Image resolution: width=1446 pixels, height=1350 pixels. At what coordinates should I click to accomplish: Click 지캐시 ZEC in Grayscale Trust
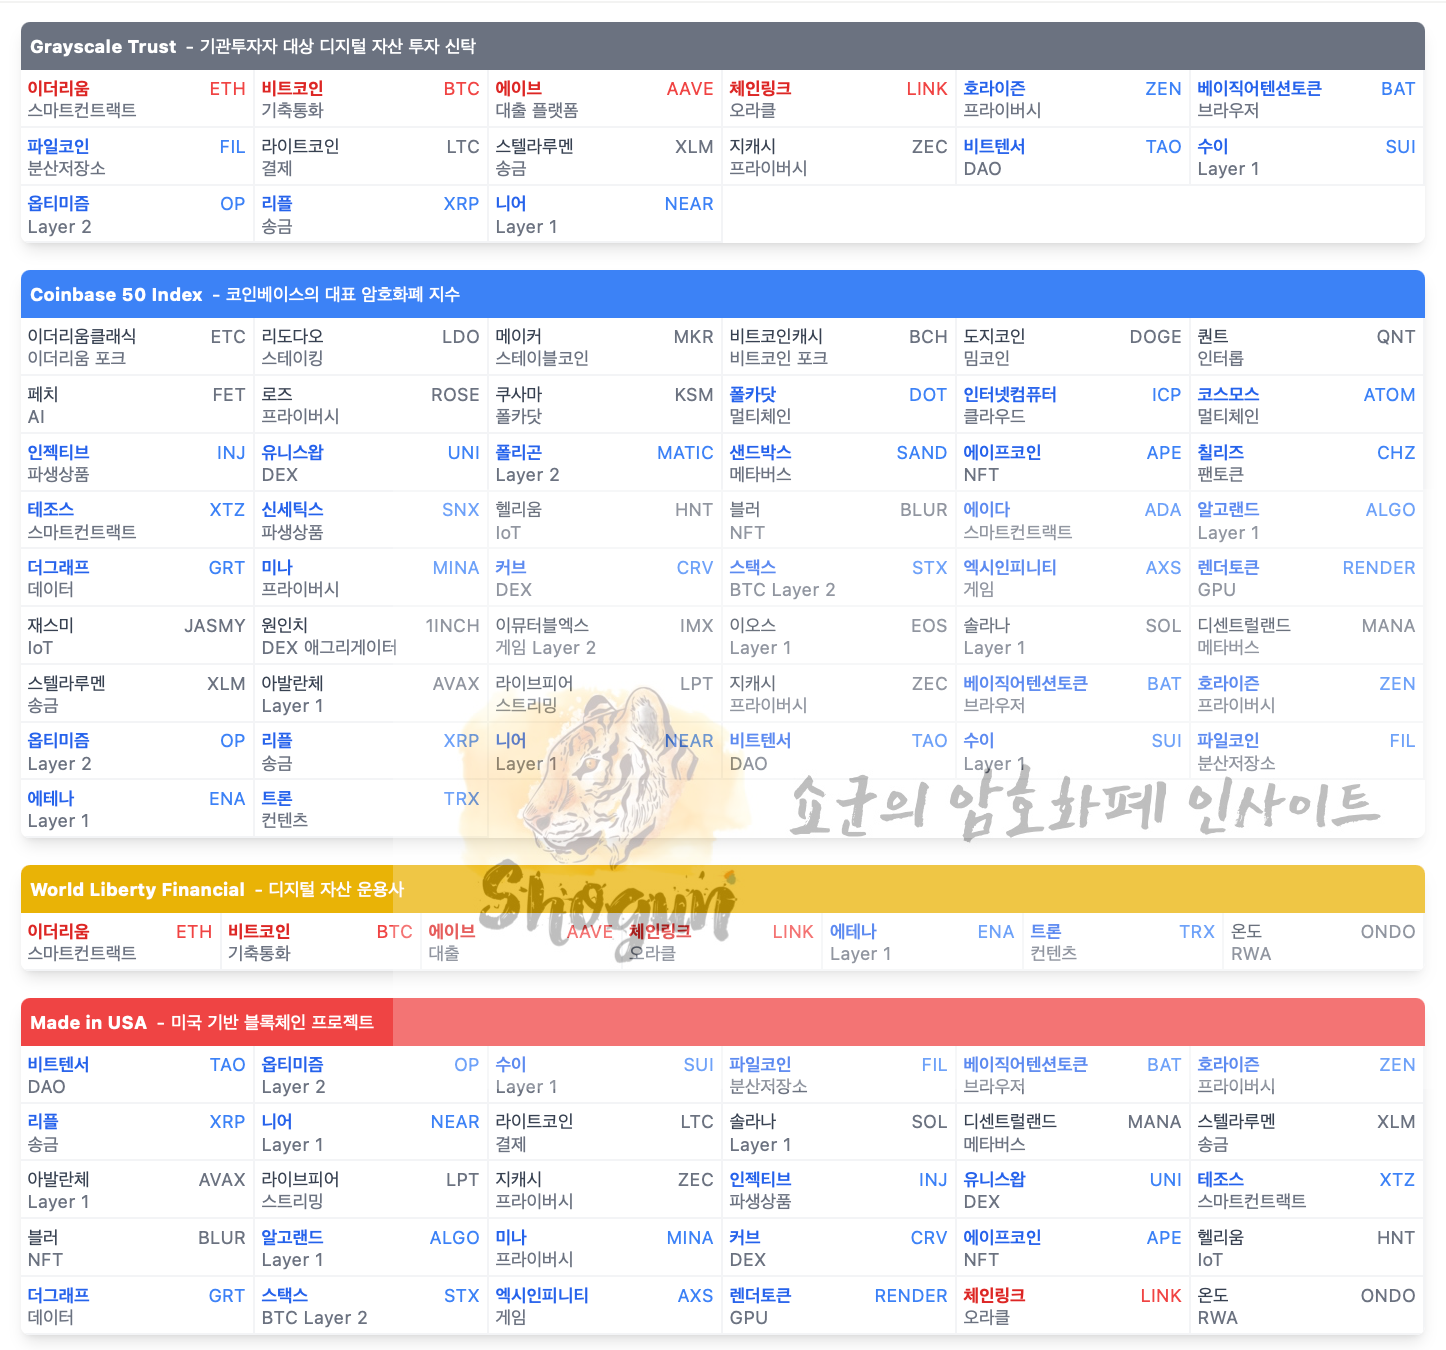839,157
